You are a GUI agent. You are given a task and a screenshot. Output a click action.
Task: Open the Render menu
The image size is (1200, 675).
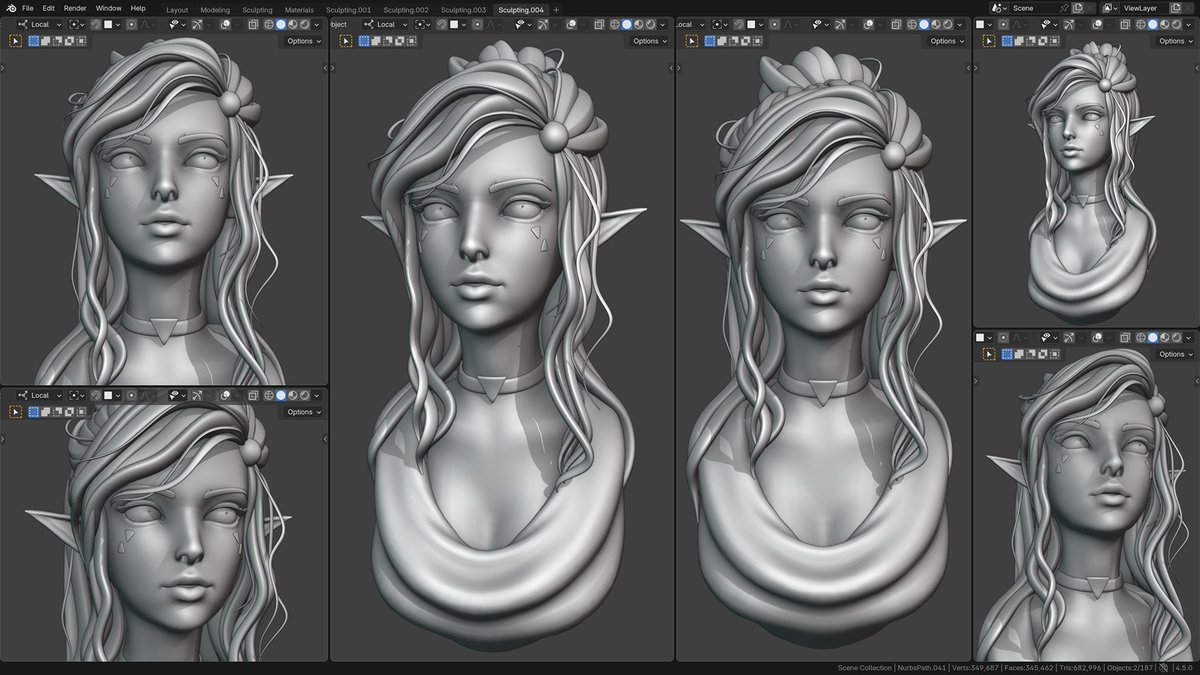tap(75, 8)
